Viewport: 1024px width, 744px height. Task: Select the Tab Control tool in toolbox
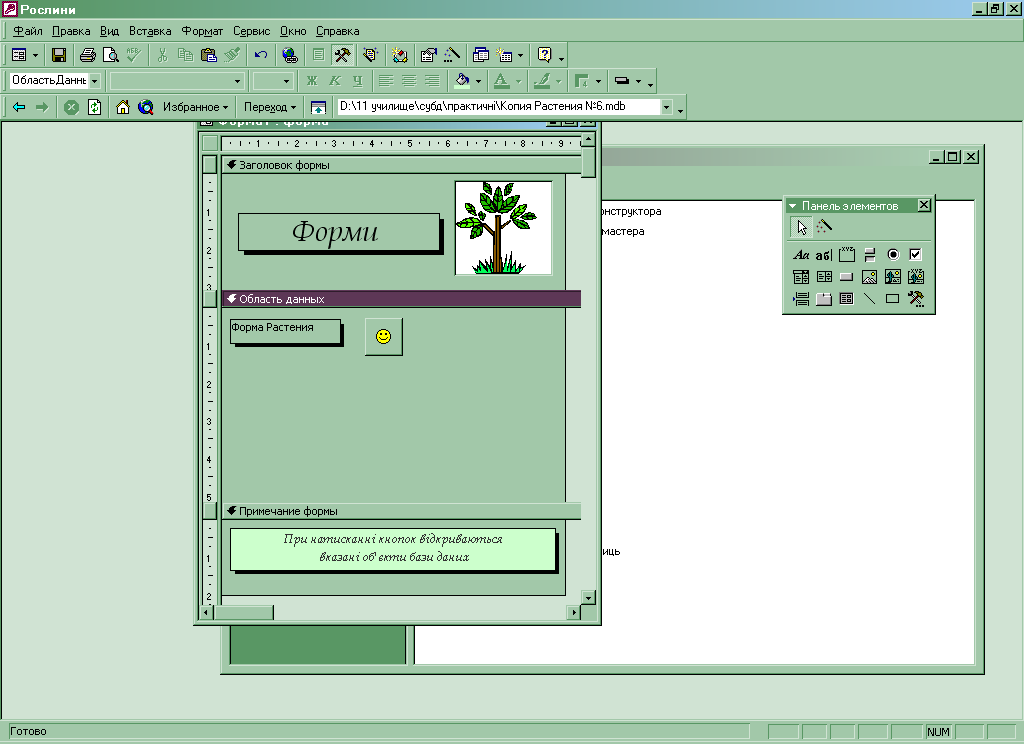point(824,299)
